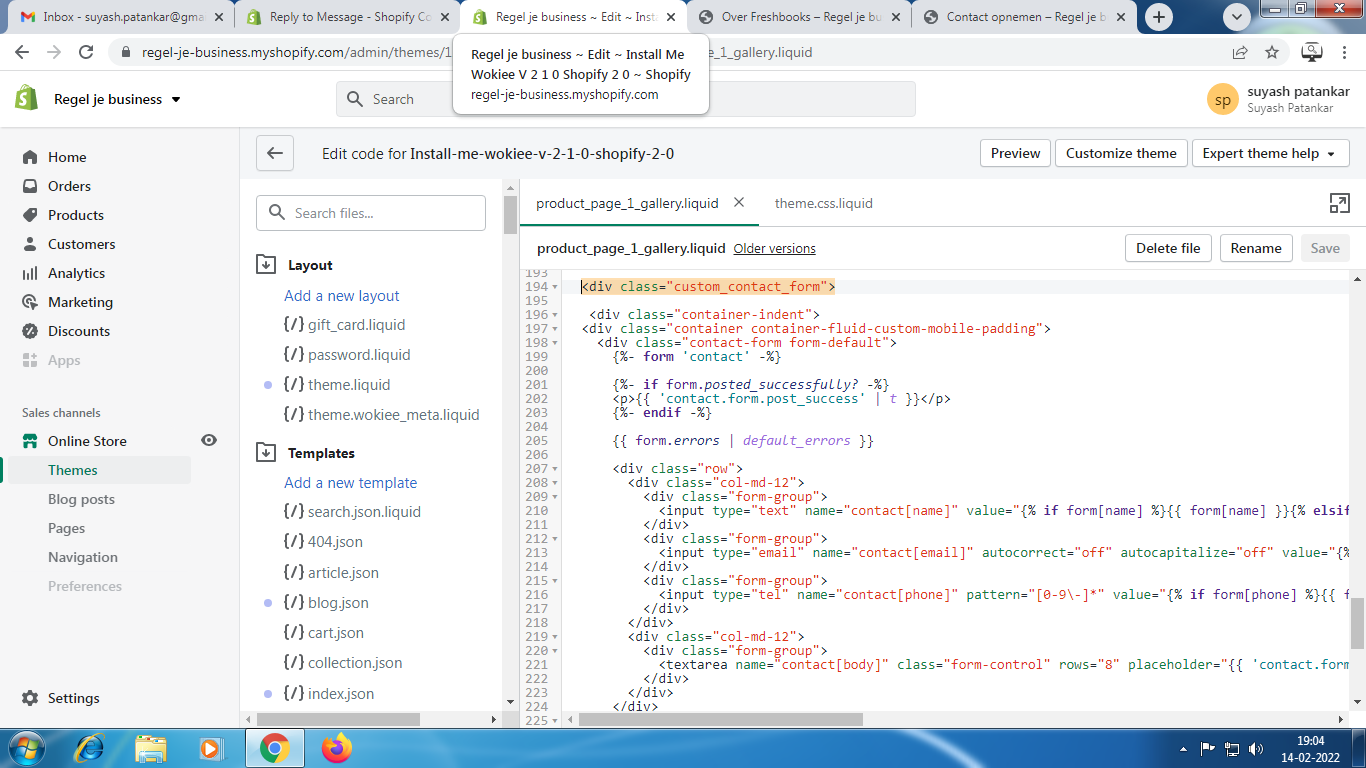Click the Orders icon in sidebar
The height and width of the screenshot is (768, 1366).
pos(30,186)
